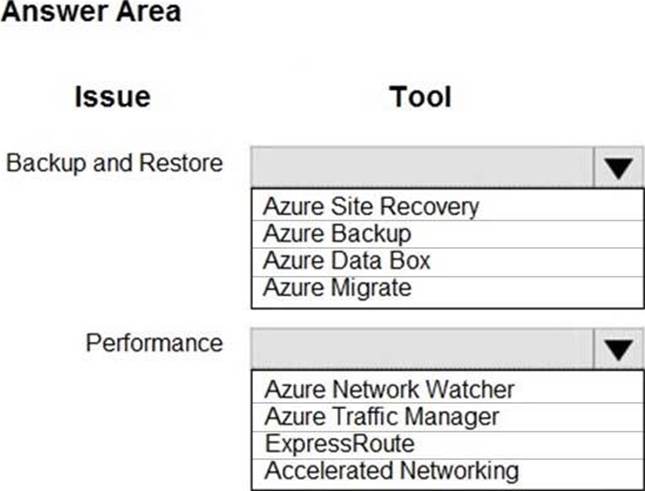645x491 pixels.
Task: Select Azure Network Watcher option
Action: 389,388
